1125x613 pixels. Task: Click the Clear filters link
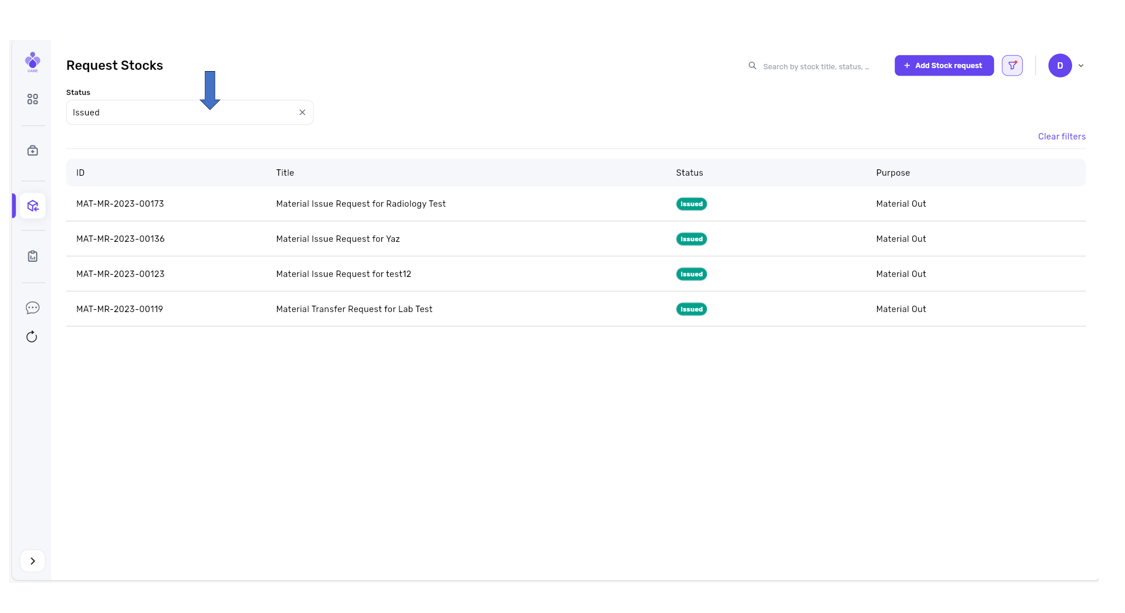coord(1061,137)
